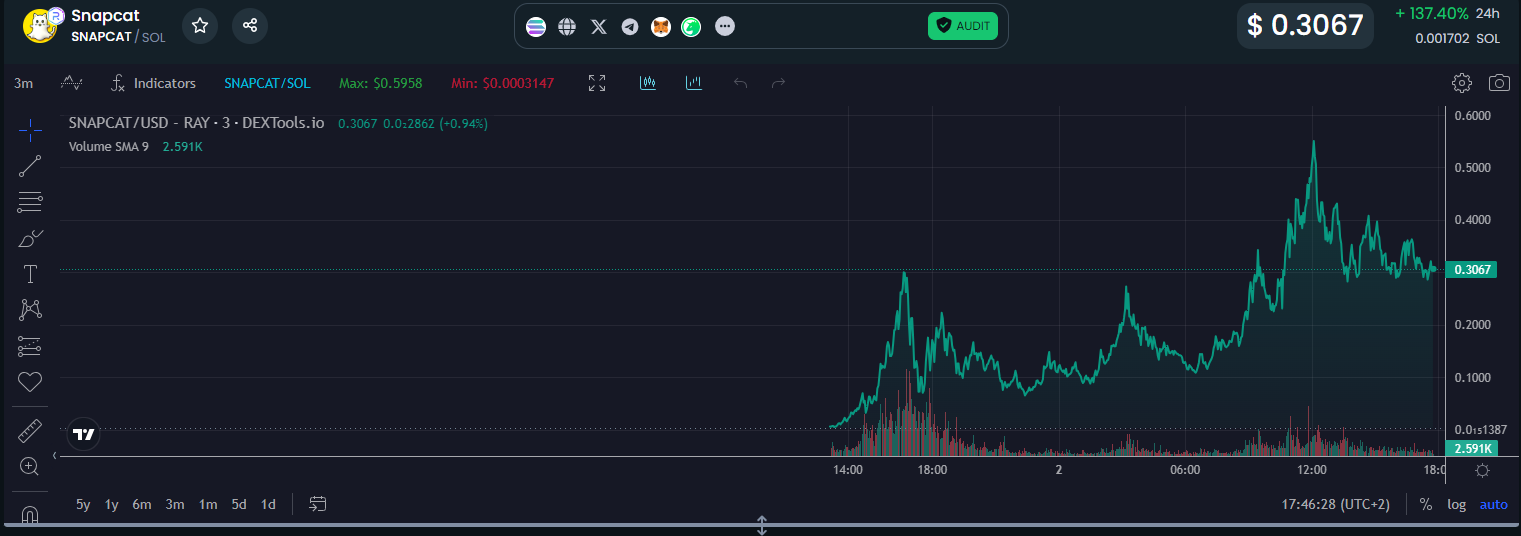The image size is (1521, 536).
Task: Toggle log scale mode
Action: pos(1457,504)
